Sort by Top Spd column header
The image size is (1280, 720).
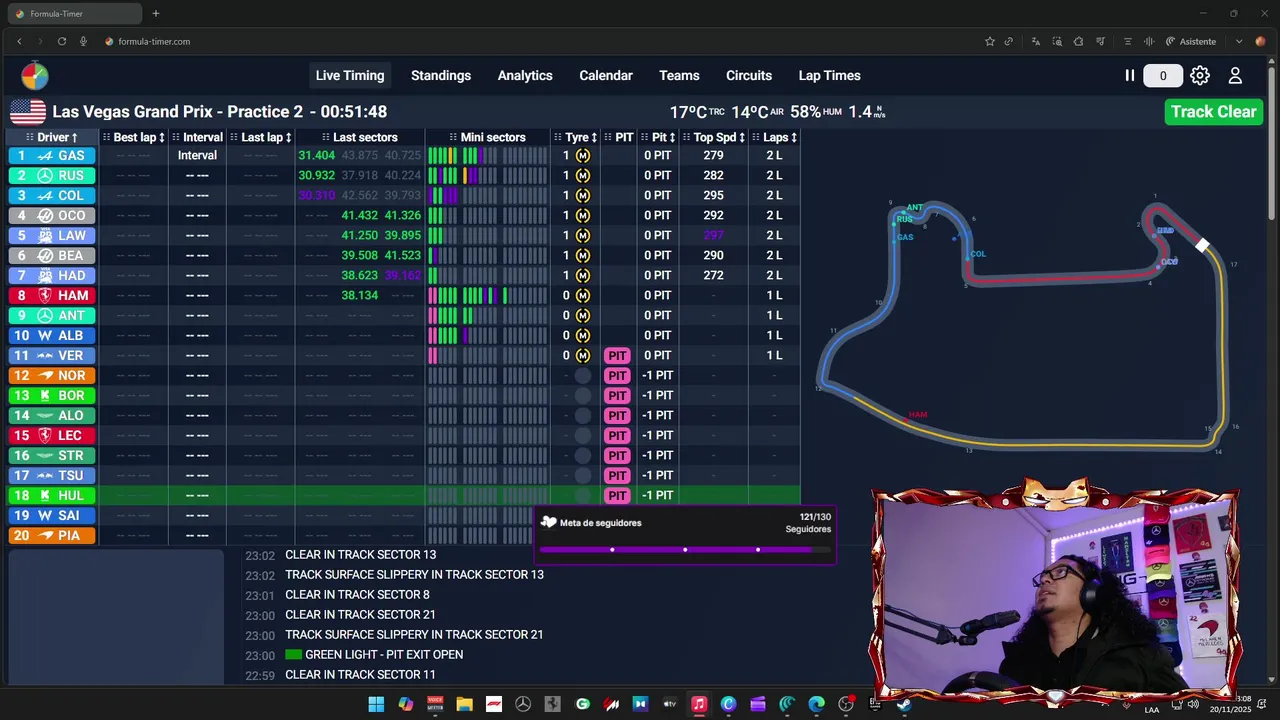click(714, 137)
